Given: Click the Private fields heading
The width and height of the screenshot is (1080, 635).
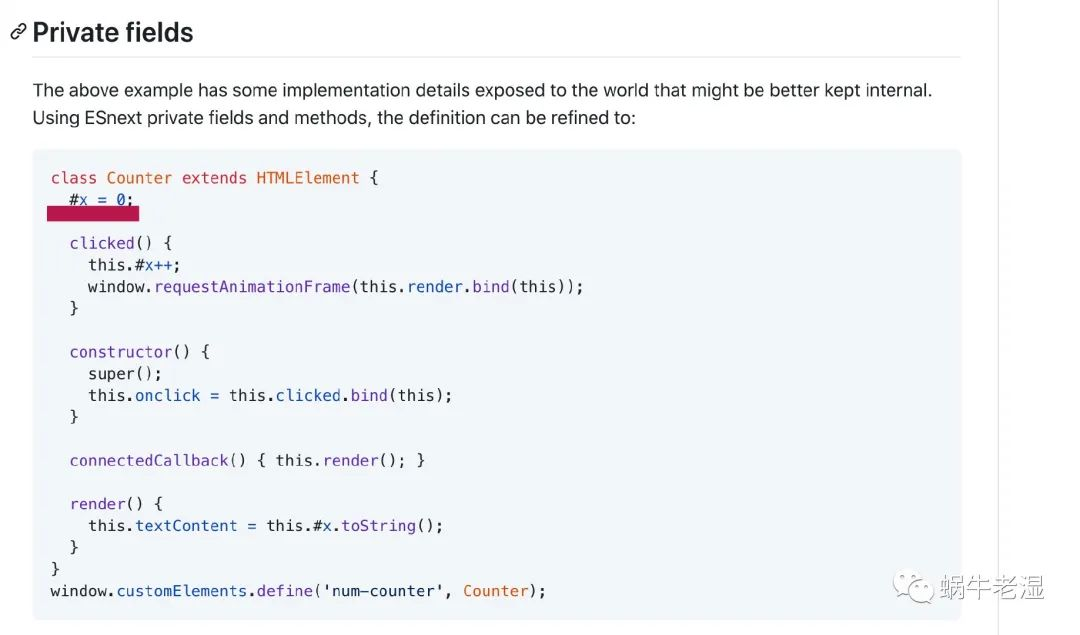Looking at the screenshot, I should click(113, 32).
